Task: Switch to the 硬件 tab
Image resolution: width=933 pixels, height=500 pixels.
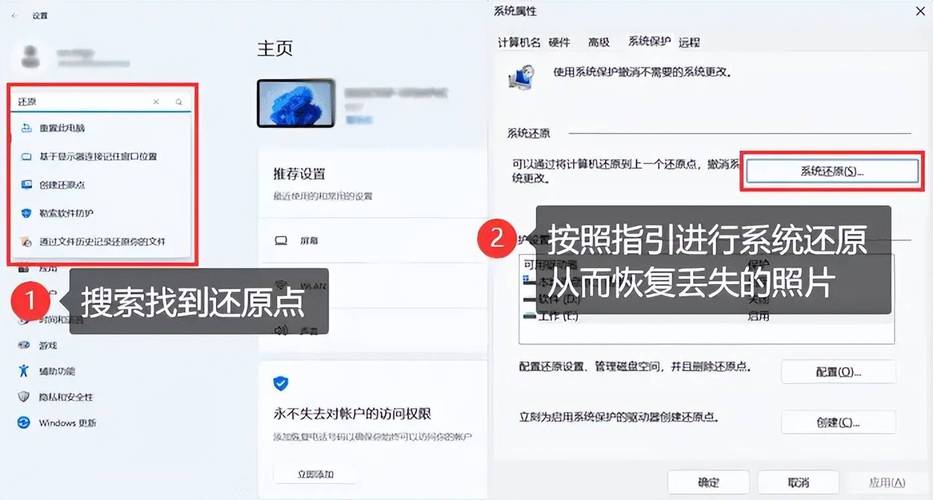Action: click(x=559, y=42)
